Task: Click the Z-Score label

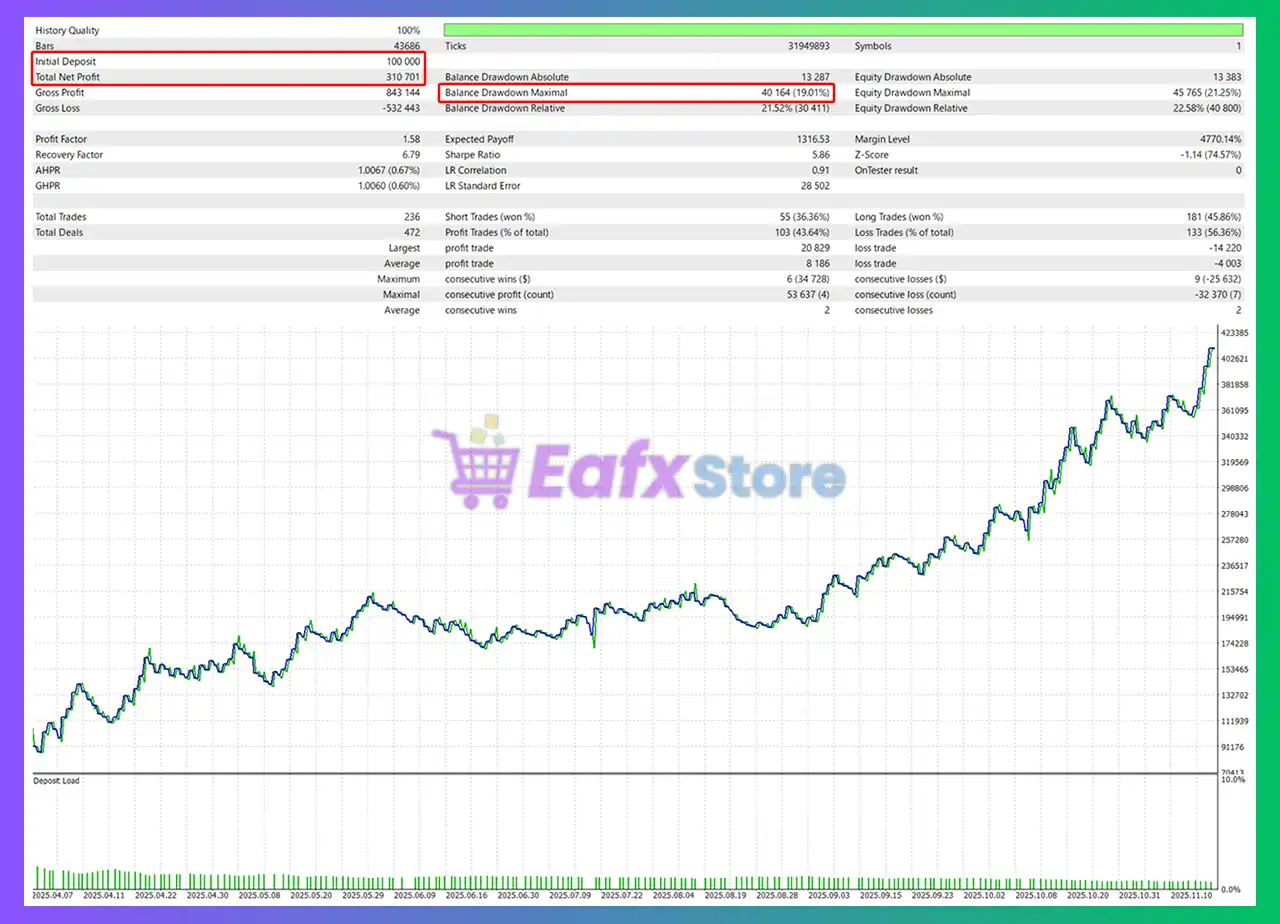Action: (x=872, y=155)
